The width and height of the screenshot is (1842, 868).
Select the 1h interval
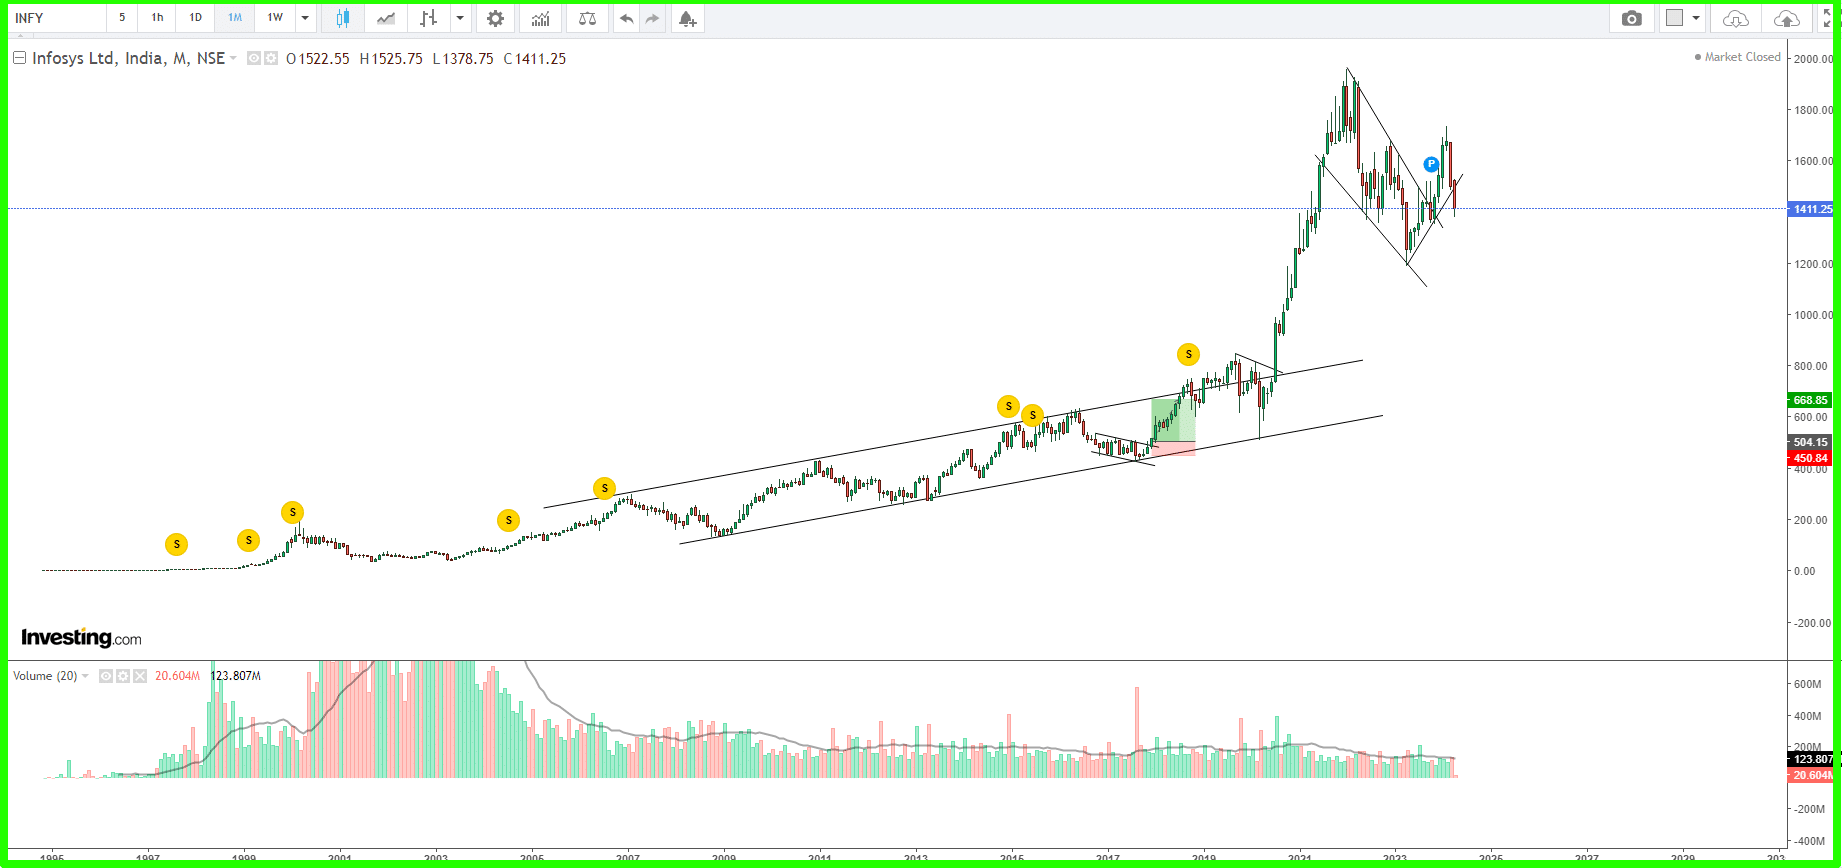(x=157, y=18)
